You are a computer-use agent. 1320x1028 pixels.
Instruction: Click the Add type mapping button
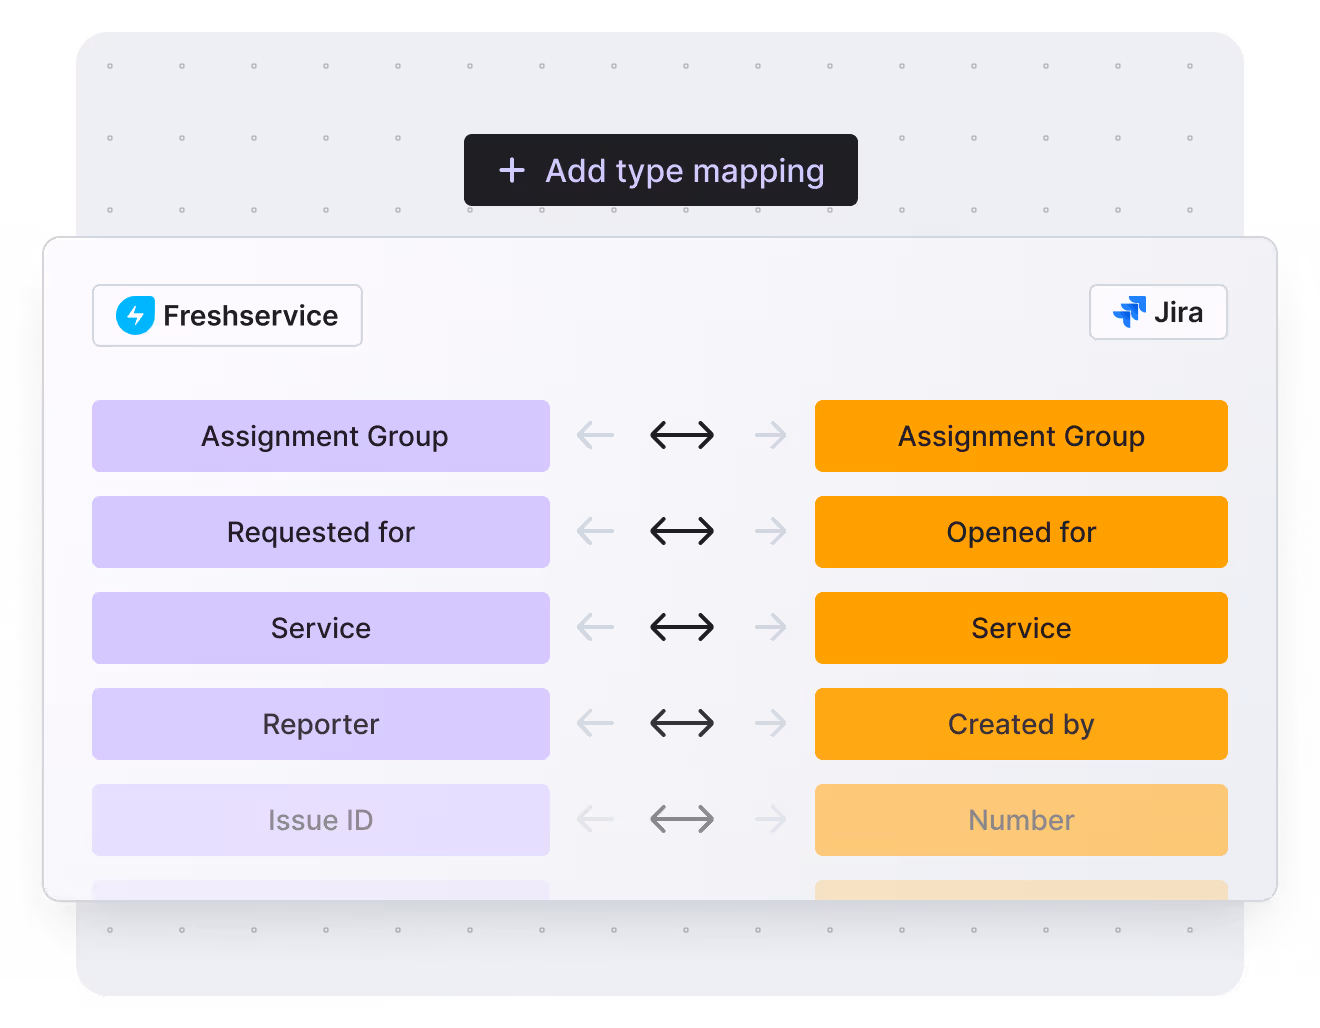point(660,170)
